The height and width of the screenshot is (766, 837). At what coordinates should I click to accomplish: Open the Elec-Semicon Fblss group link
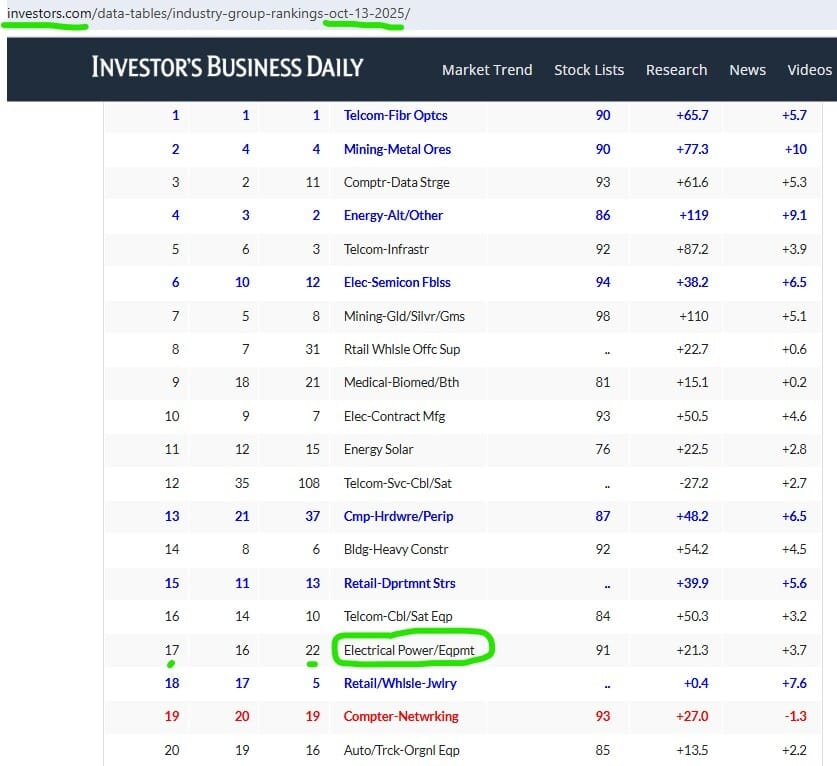[397, 282]
